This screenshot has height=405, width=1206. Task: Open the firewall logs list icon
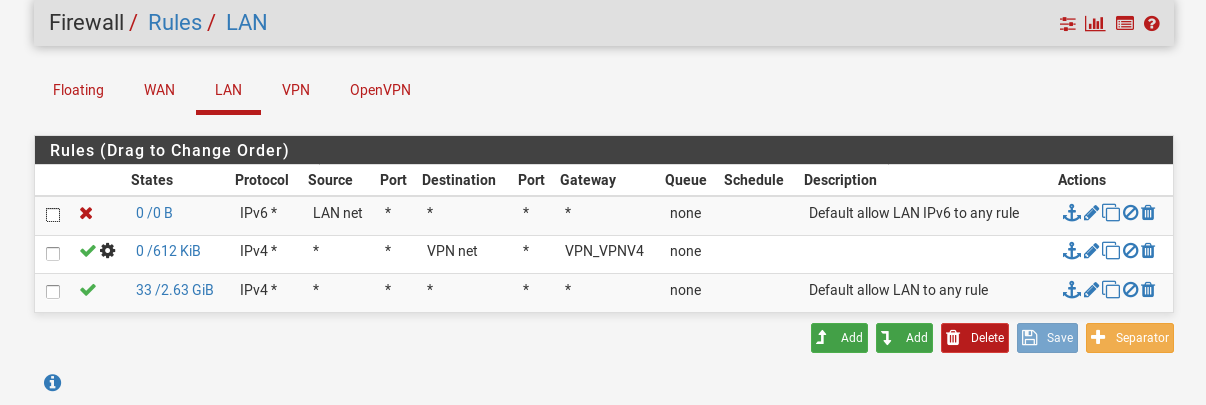1125,23
